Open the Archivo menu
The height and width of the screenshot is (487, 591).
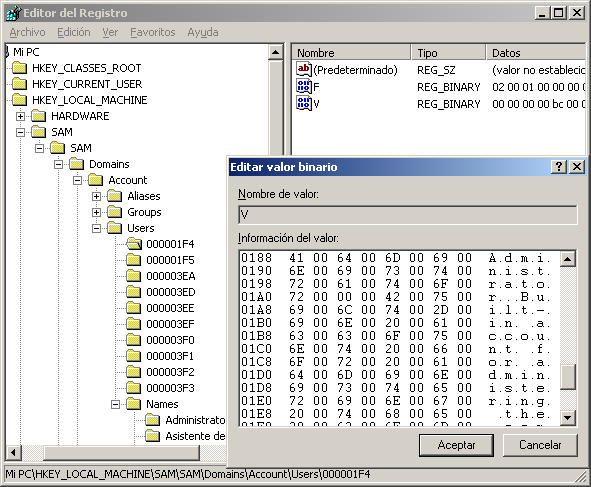point(28,32)
